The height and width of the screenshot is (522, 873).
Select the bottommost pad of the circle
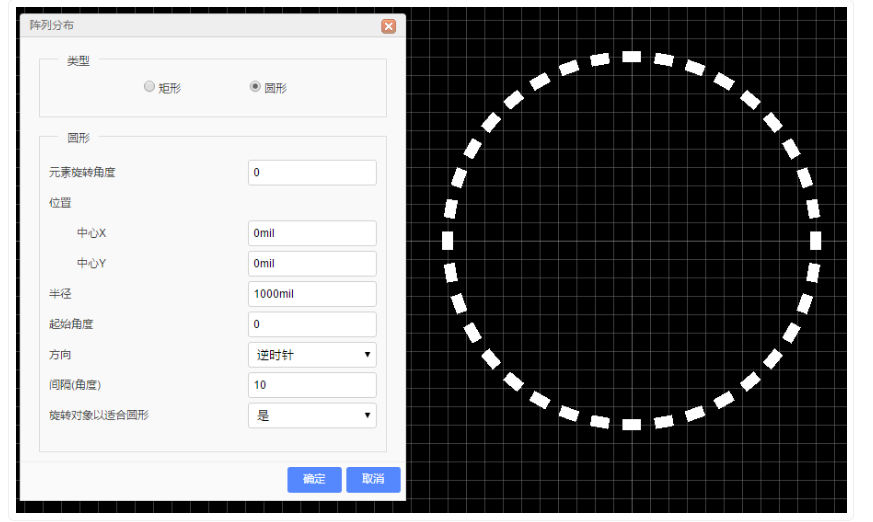[x=632, y=424]
